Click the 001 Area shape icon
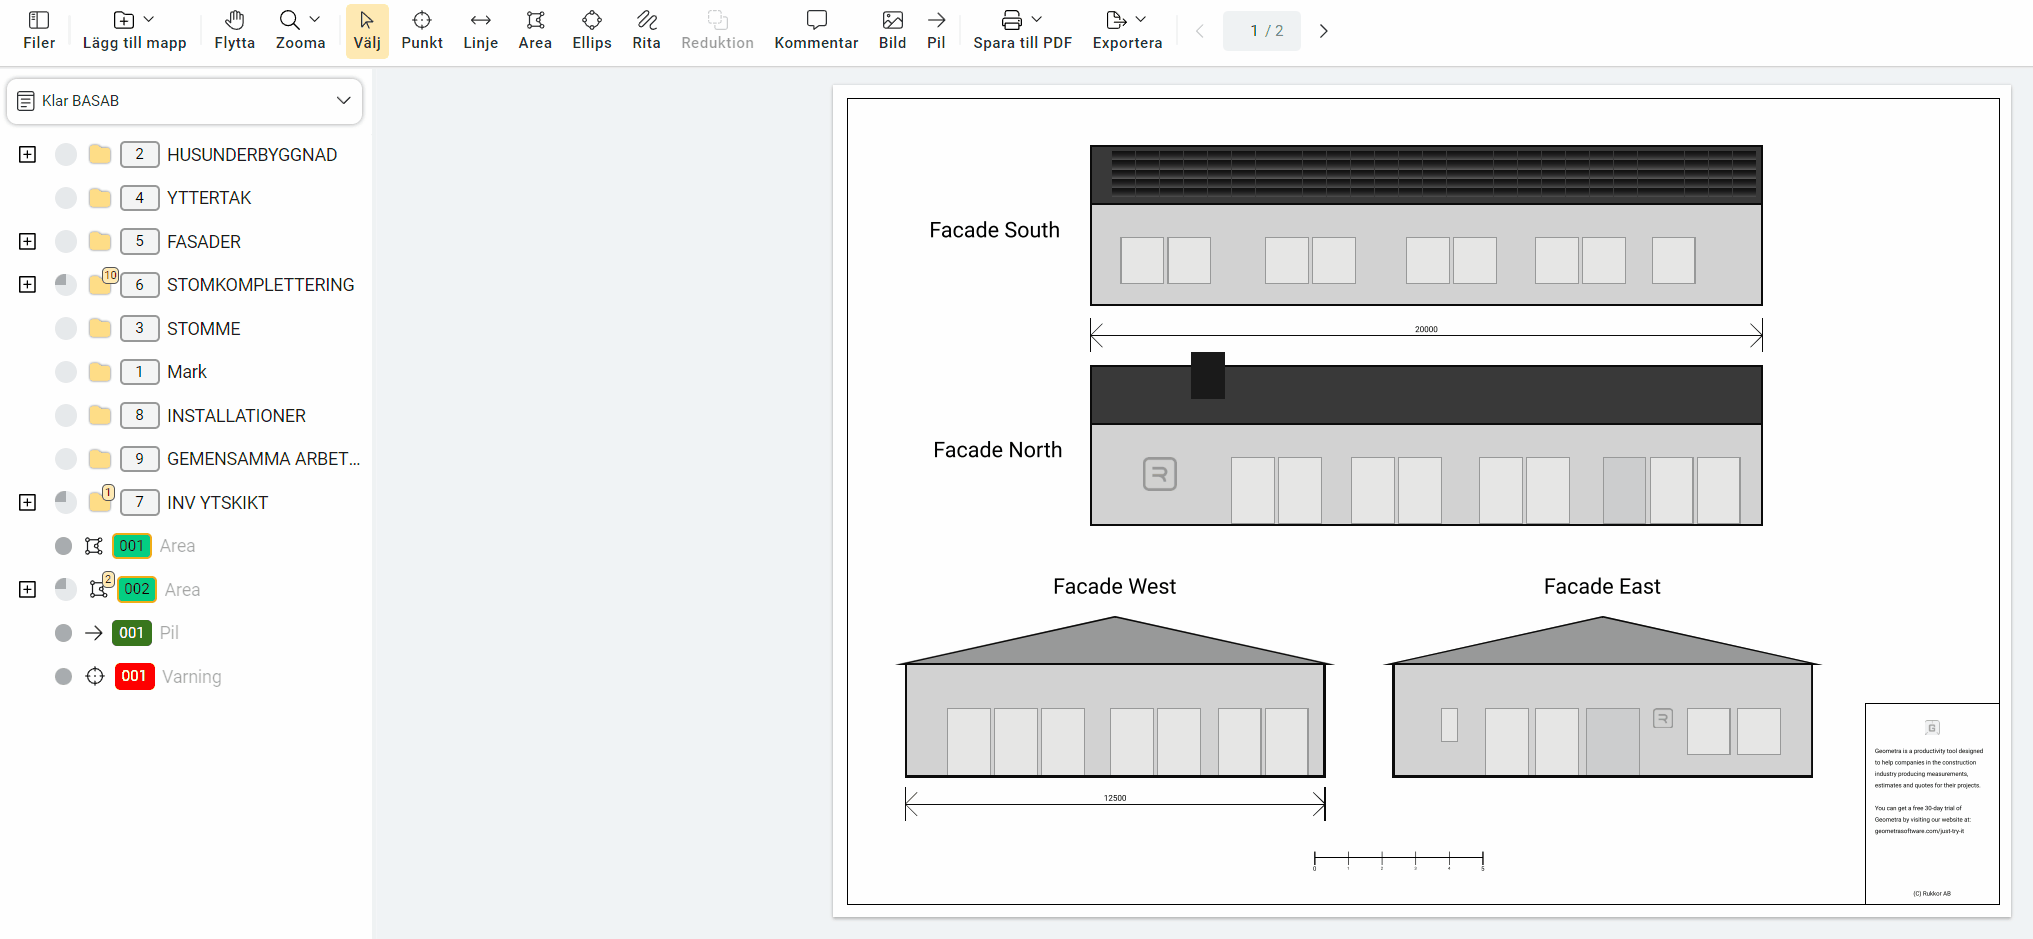Screen dimensions: 2033x939 click(94, 546)
